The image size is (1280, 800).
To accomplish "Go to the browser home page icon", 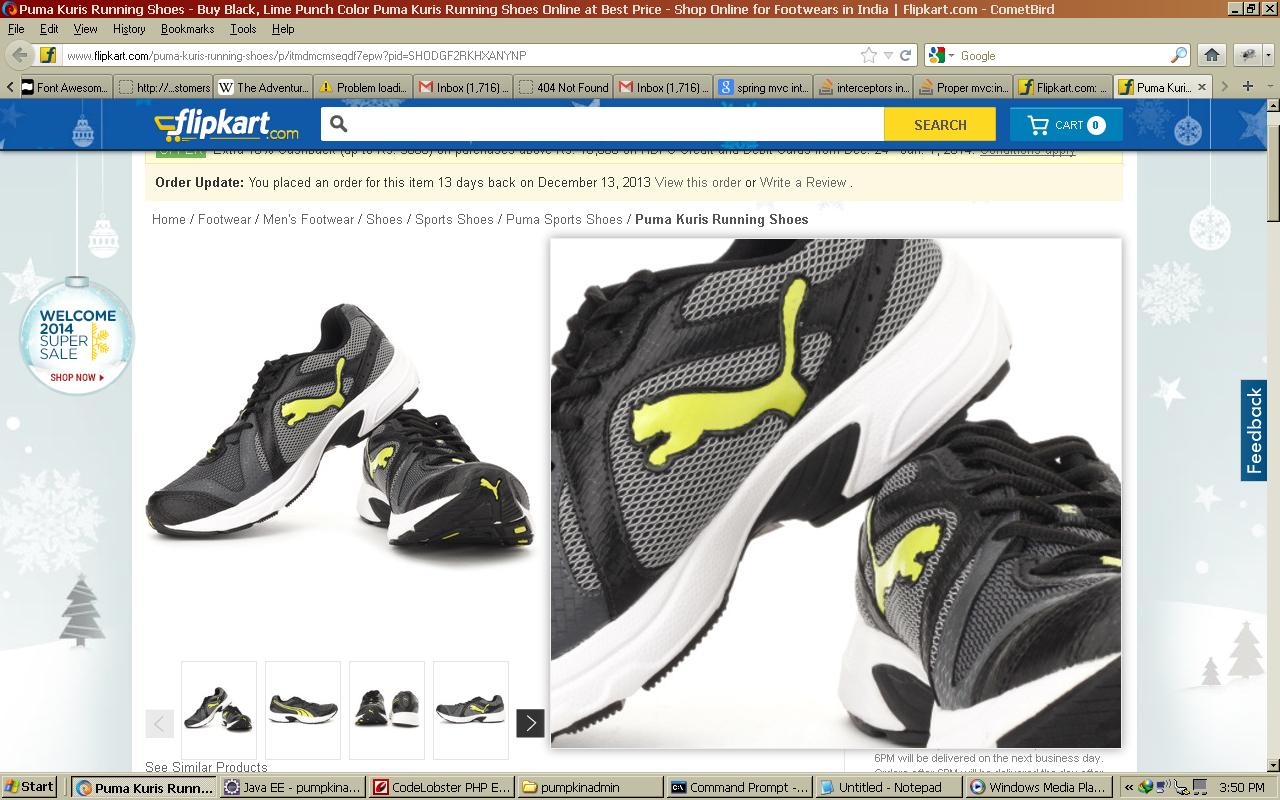I will point(1212,56).
